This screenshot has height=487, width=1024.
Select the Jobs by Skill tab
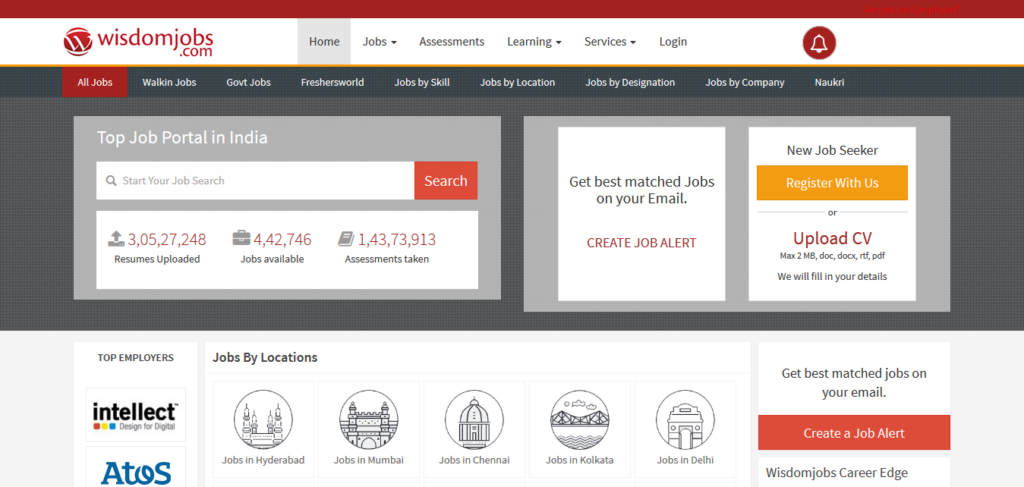point(422,82)
